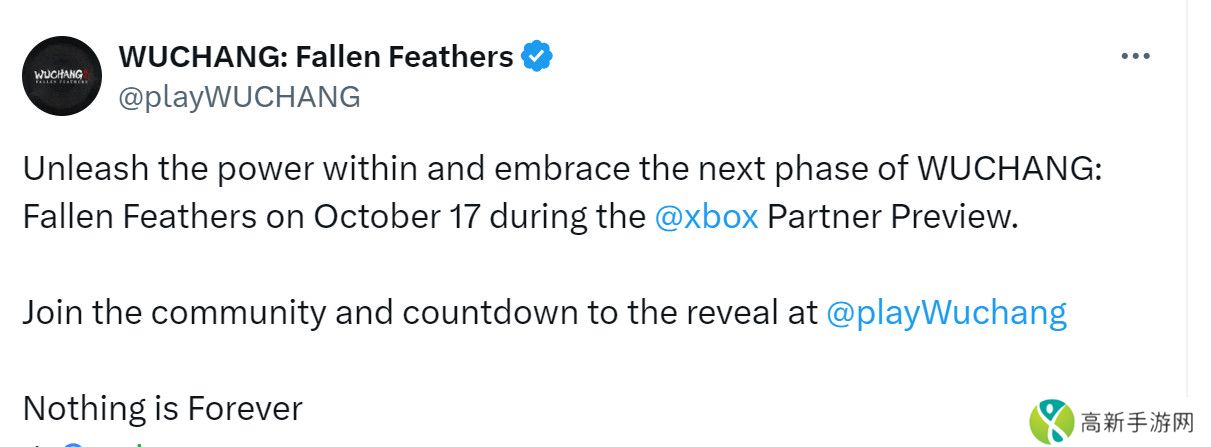The image size is (1211, 447).
Task: Select the @playWUCHANG handle under the name
Action: (239, 96)
